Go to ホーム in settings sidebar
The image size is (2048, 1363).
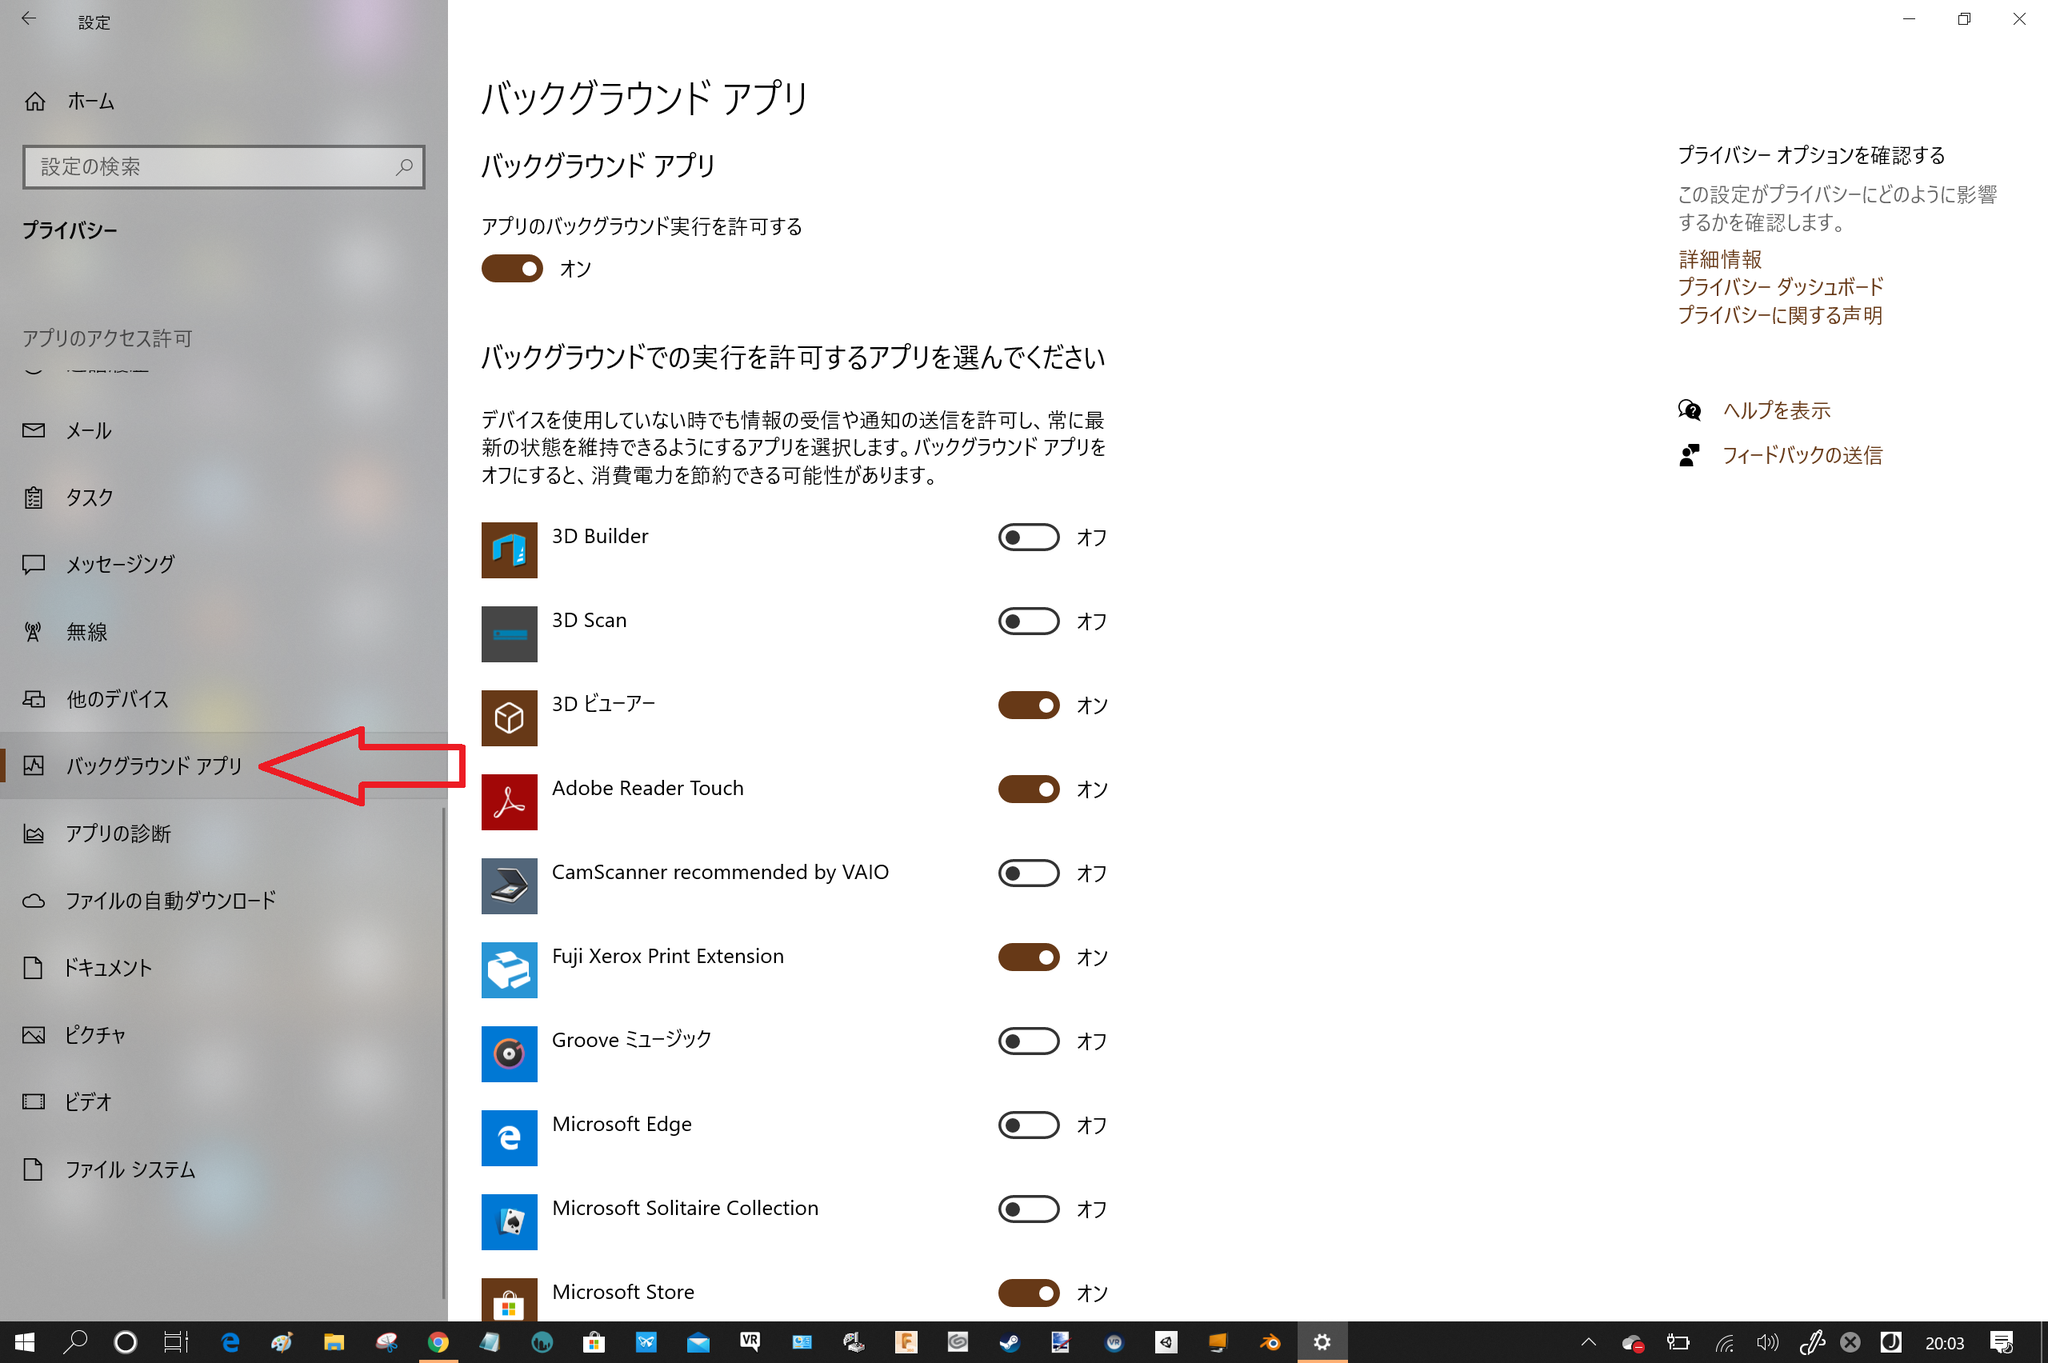[90, 101]
